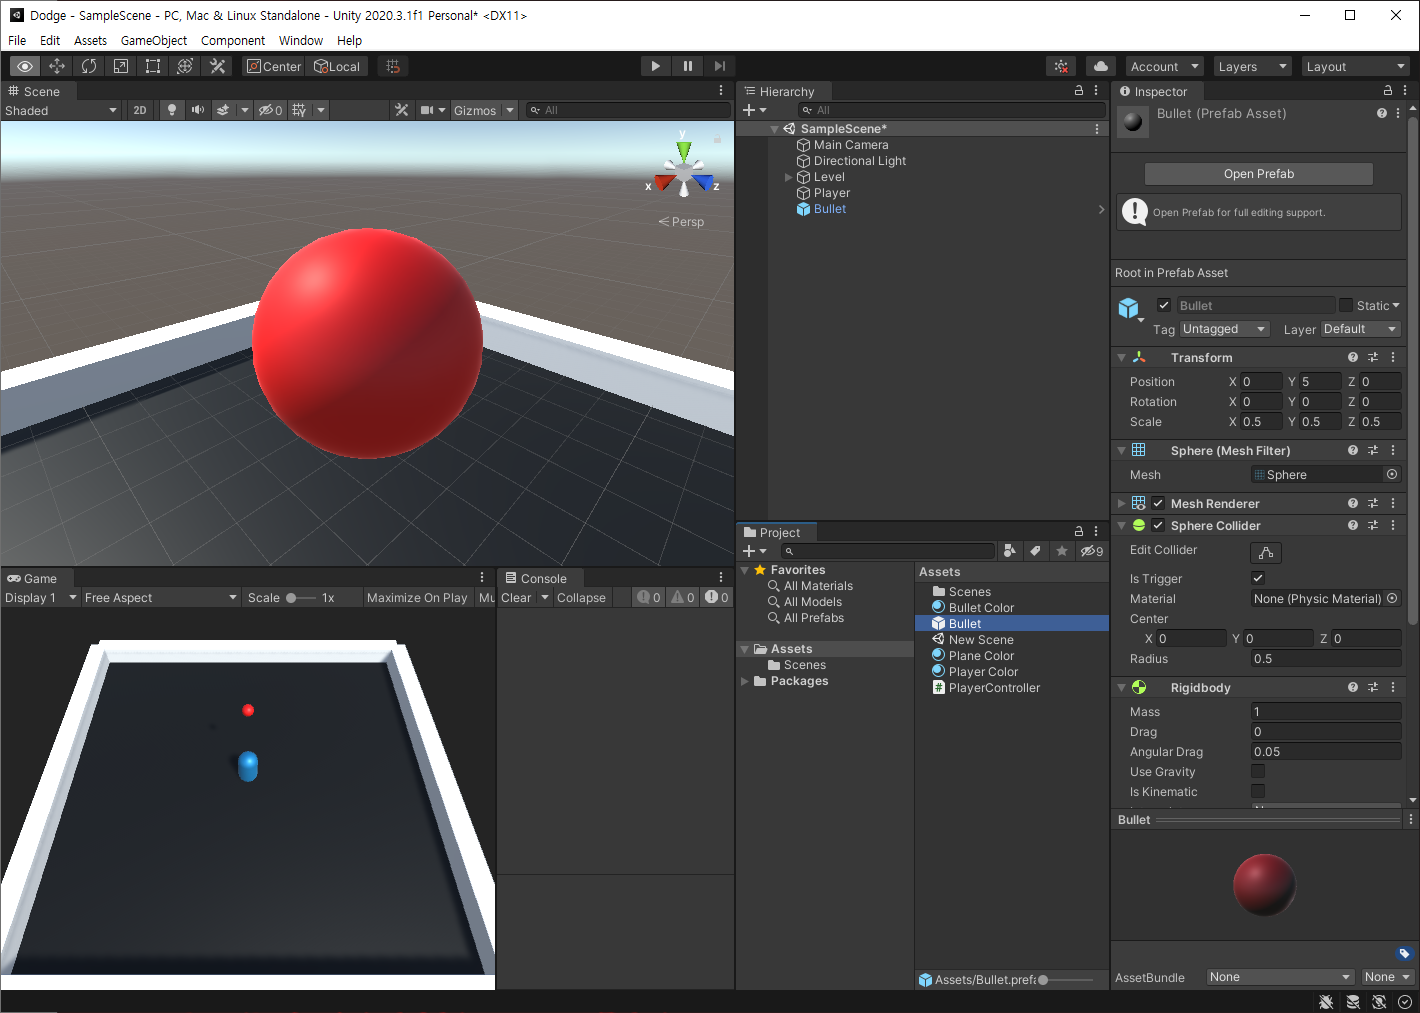The image size is (1420, 1013).
Task: Open the Layers dropdown in toolbar
Action: coord(1253,66)
